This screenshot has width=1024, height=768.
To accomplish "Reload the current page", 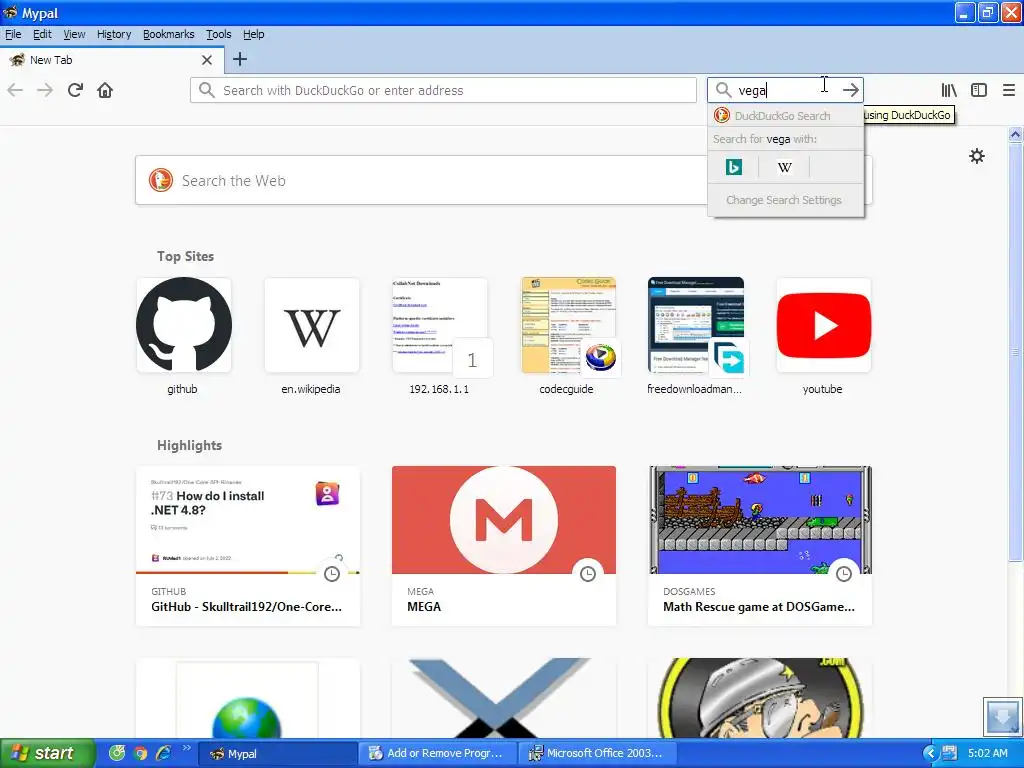I will pos(75,90).
